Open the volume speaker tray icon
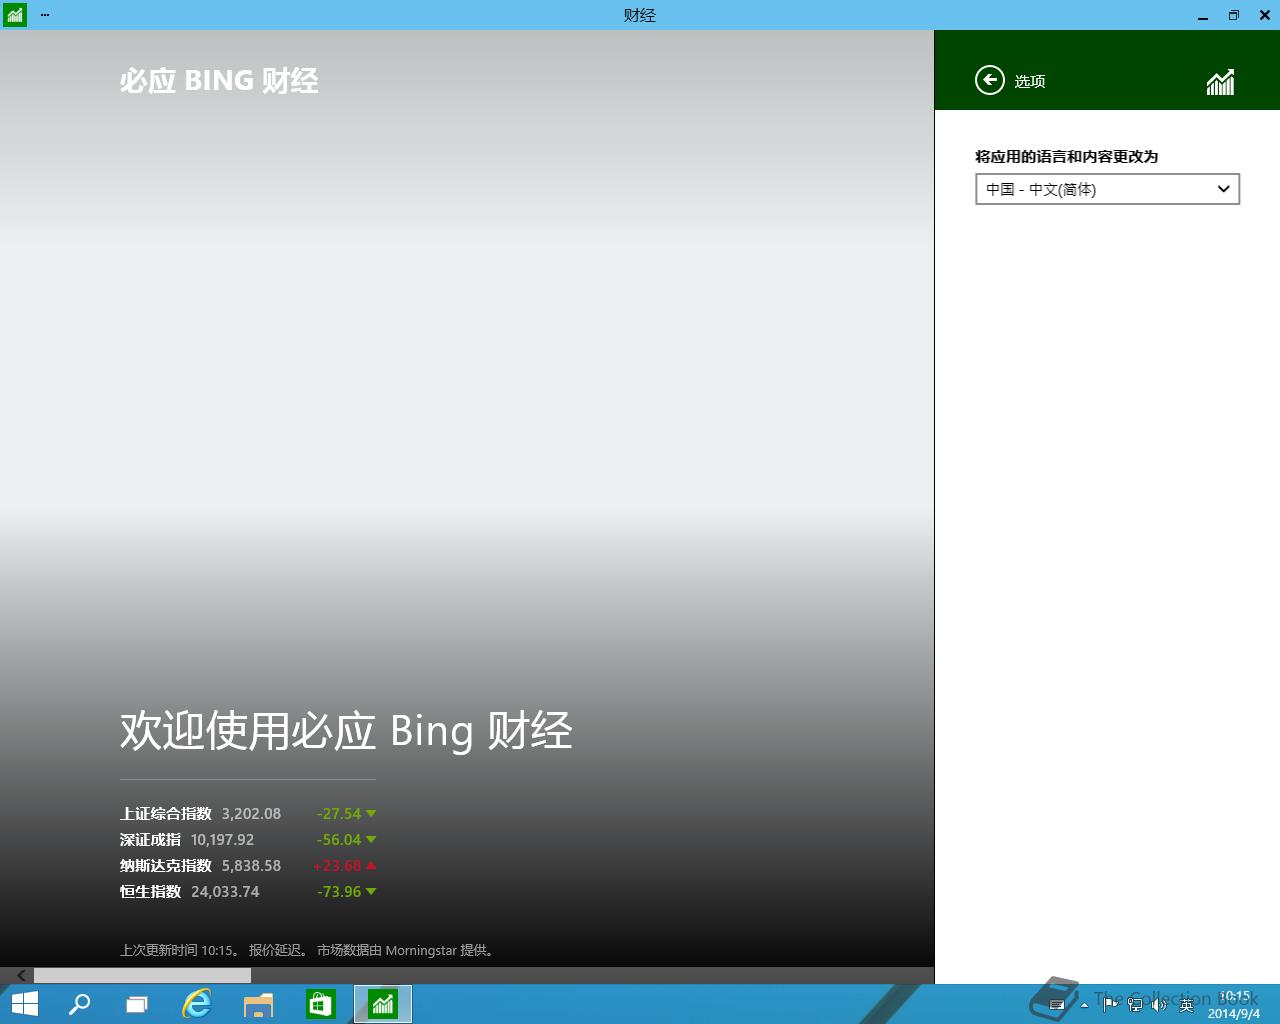Screen dimensions: 1280x1024 click(x=1159, y=1004)
